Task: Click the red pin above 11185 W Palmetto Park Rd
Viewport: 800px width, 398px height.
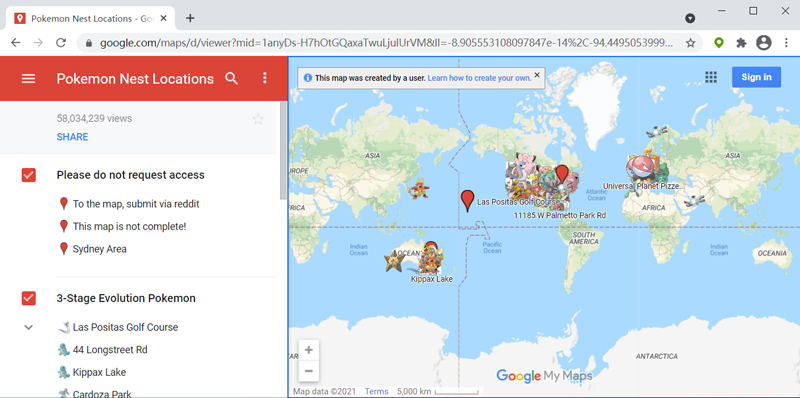Action: click(562, 174)
